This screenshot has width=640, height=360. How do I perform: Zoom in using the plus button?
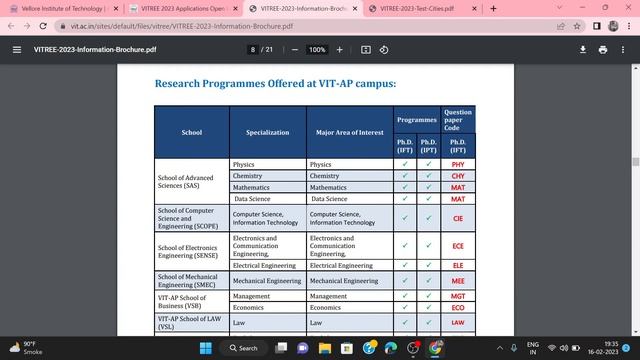pos(339,50)
